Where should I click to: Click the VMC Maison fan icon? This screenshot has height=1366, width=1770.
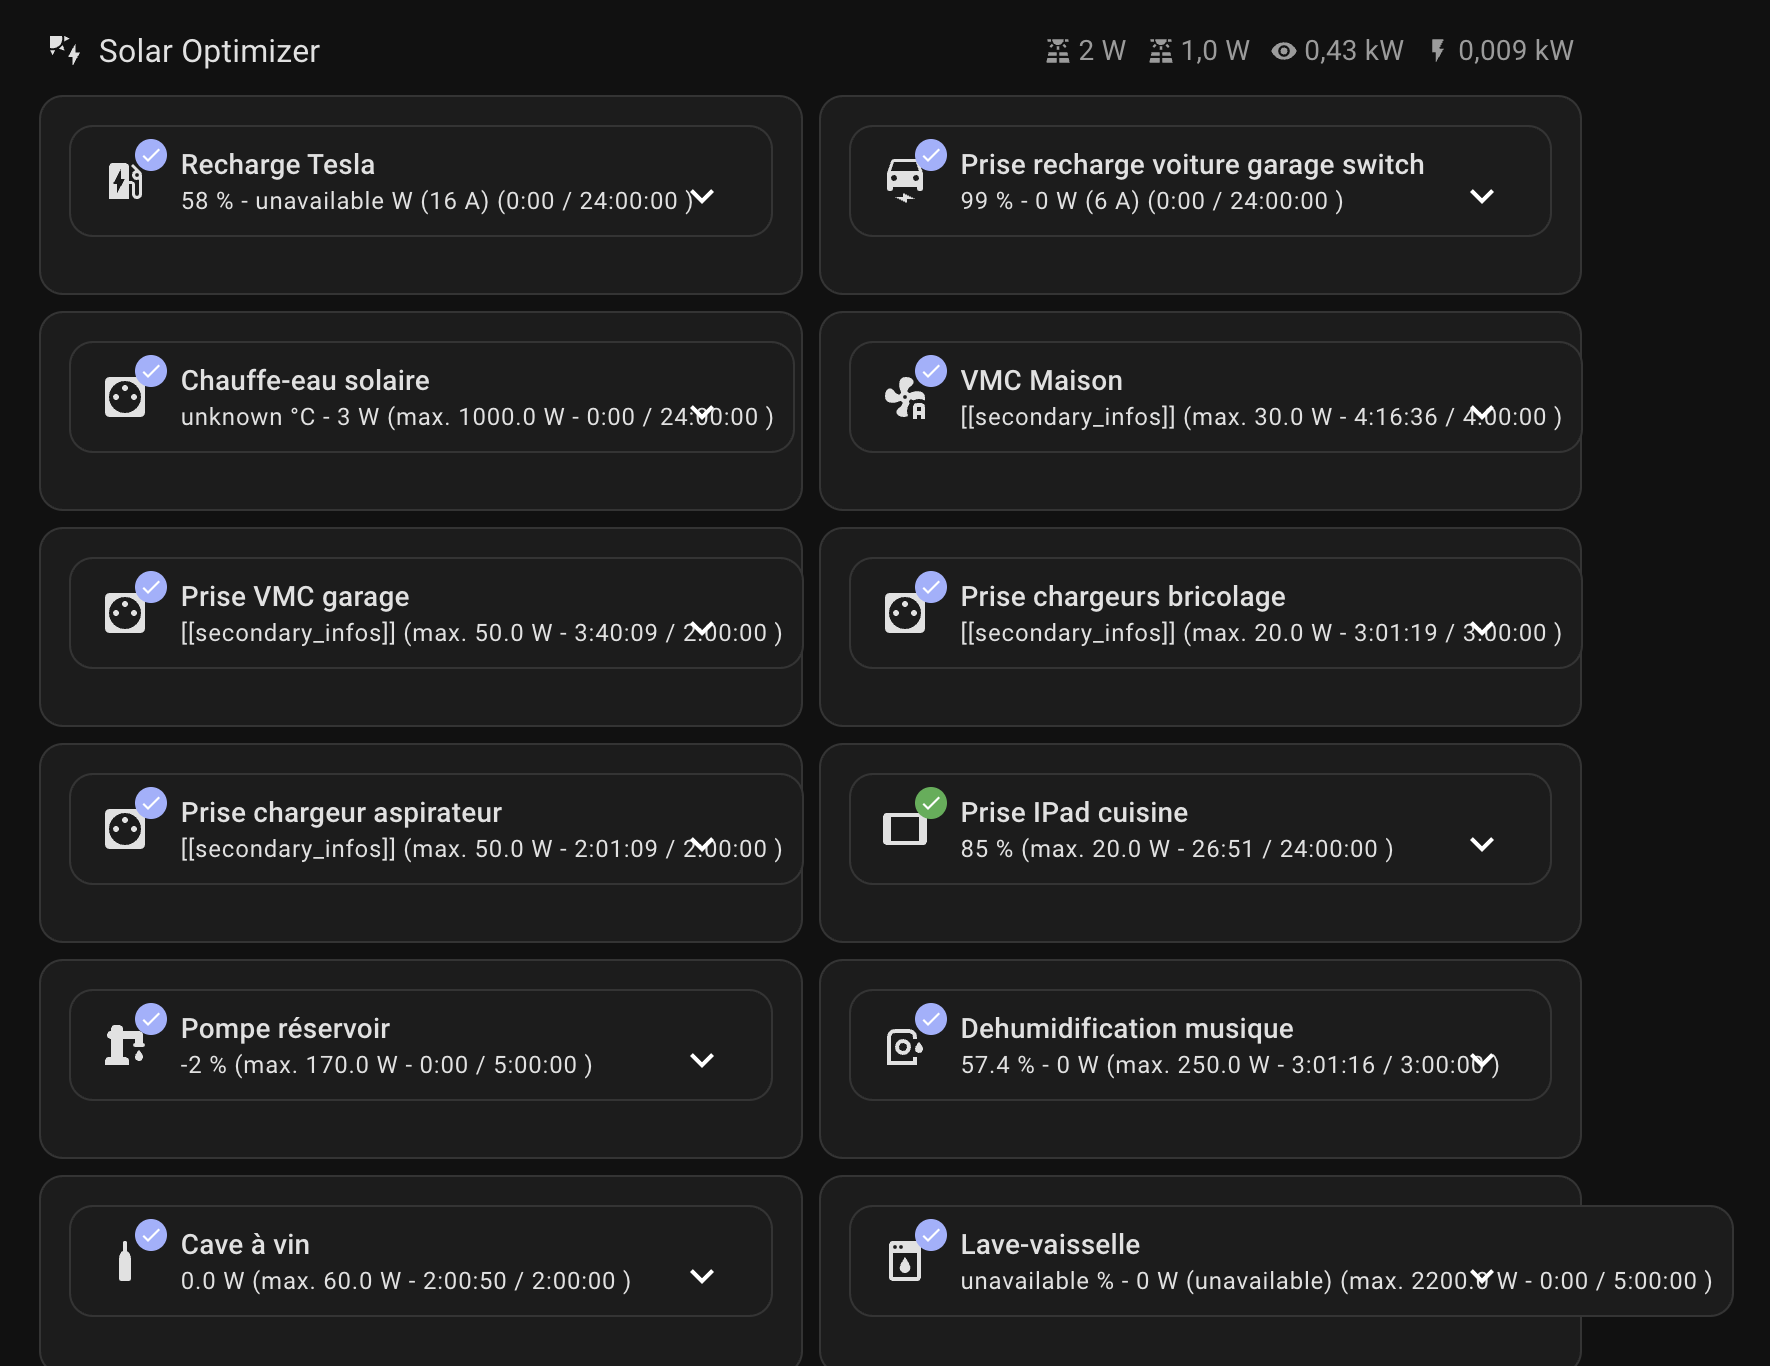tap(905, 397)
